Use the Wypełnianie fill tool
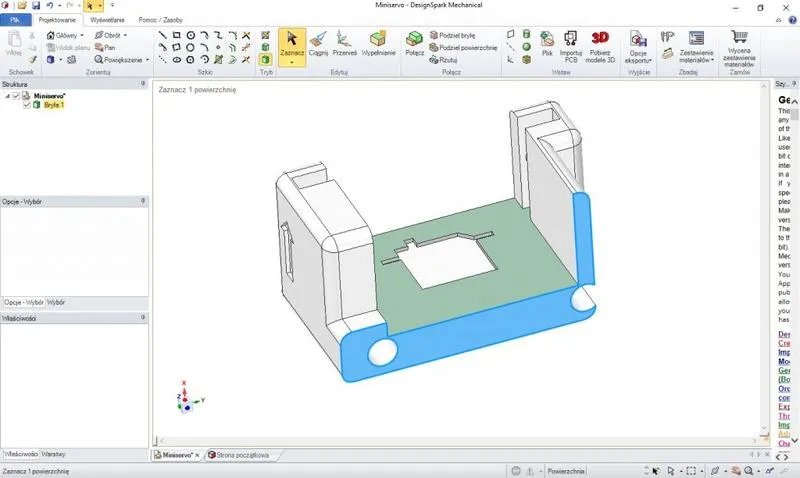 click(x=378, y=43)
